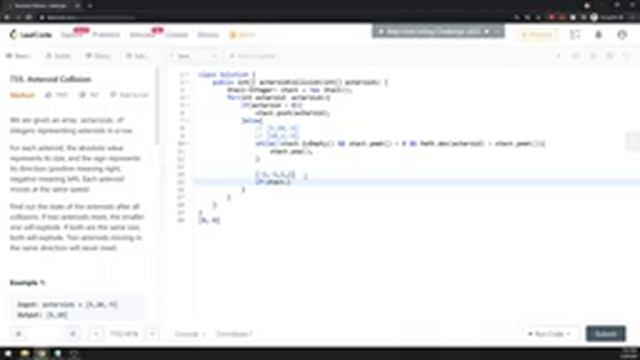Click the LeetCode logo
This screenshot has width=640, height=360.
tap(31, 35)
